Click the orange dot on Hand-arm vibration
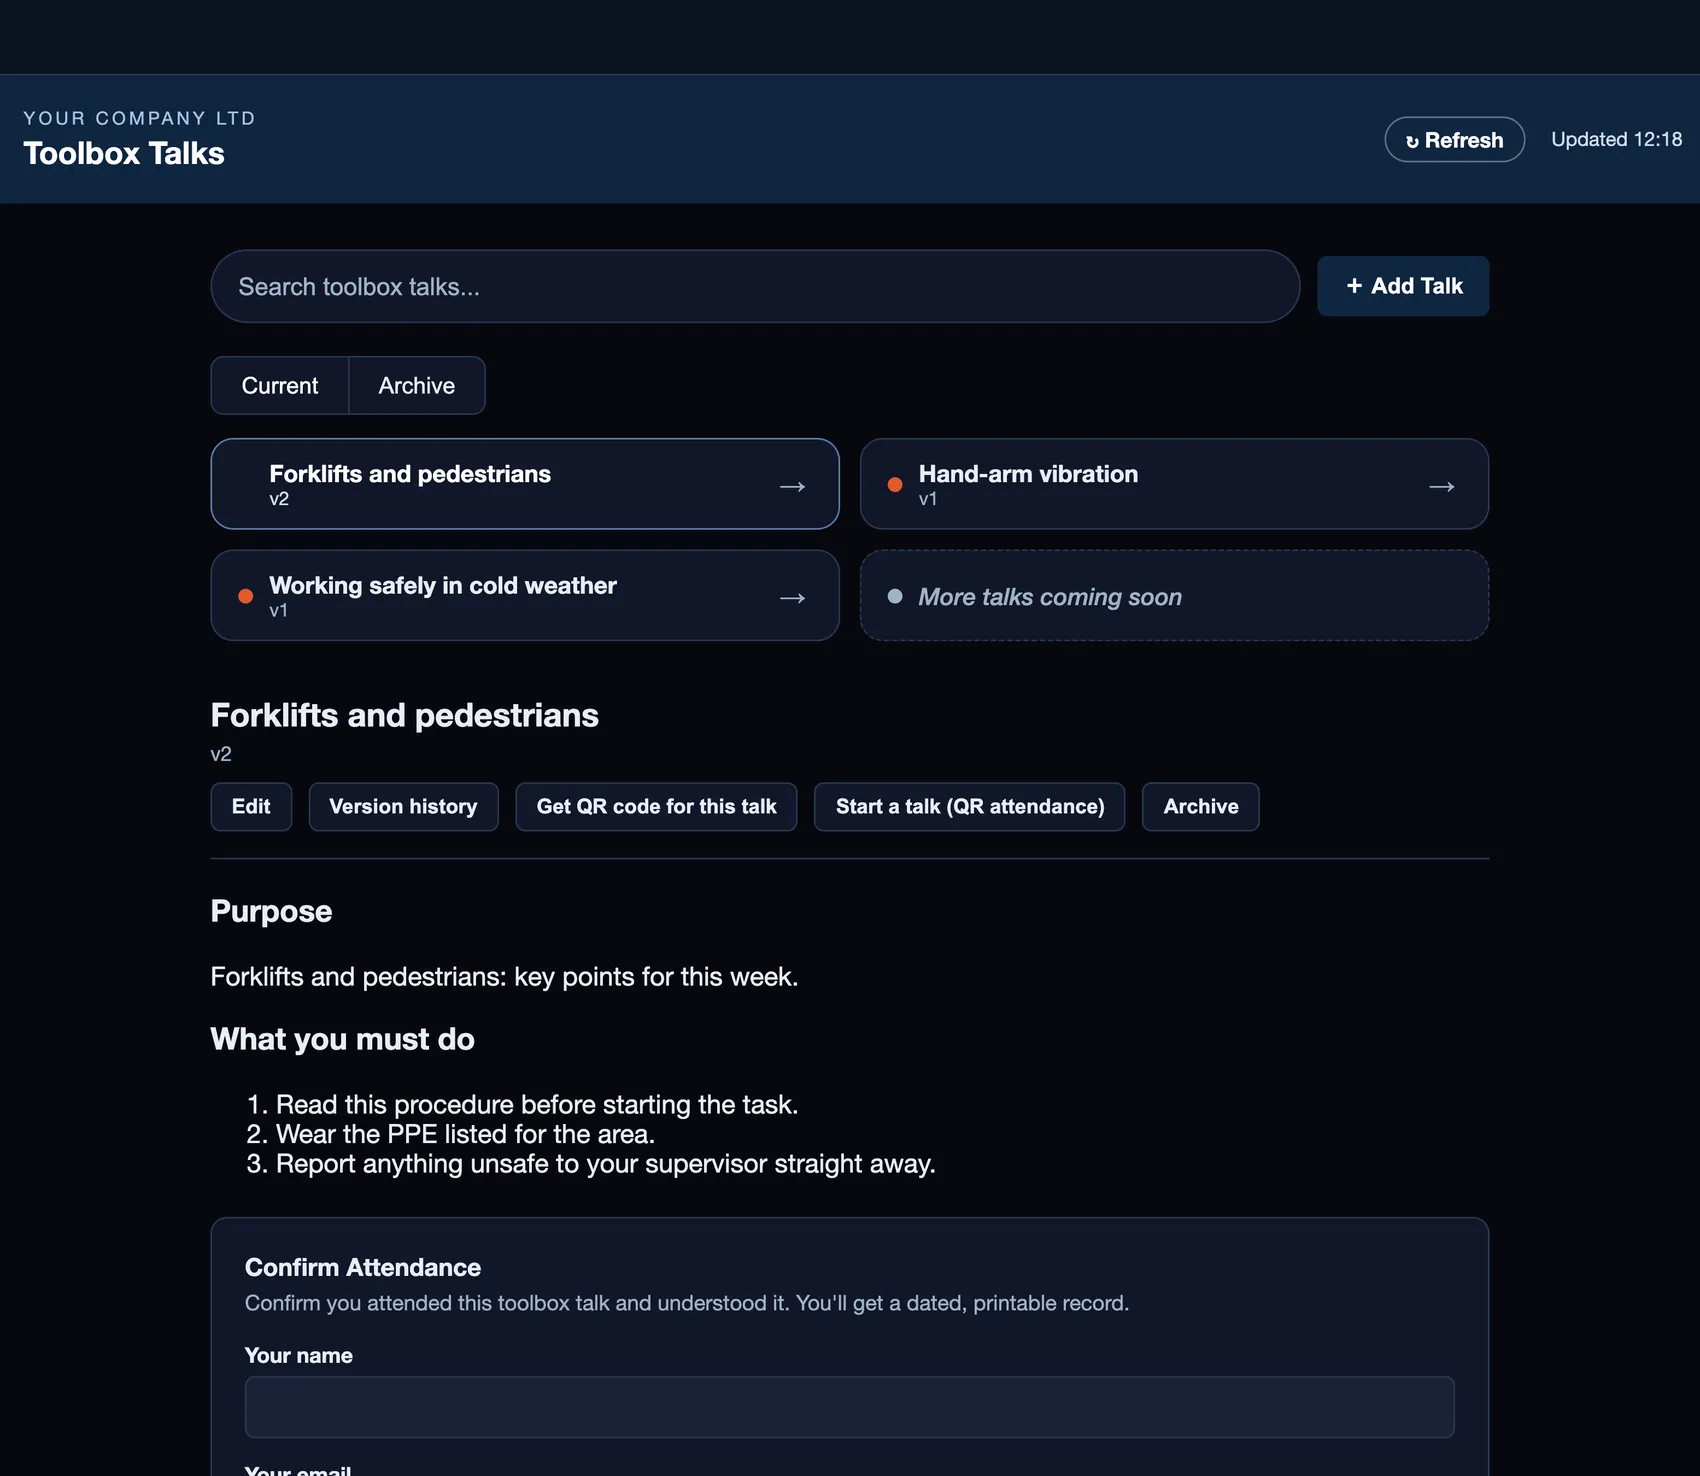 (x=895, y=485)
